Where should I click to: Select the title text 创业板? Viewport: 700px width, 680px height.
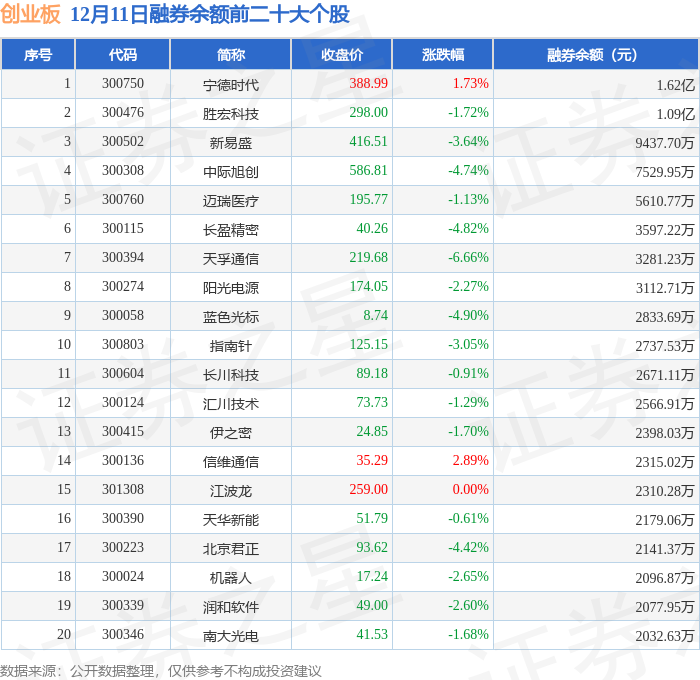click(x=30, y=14)
